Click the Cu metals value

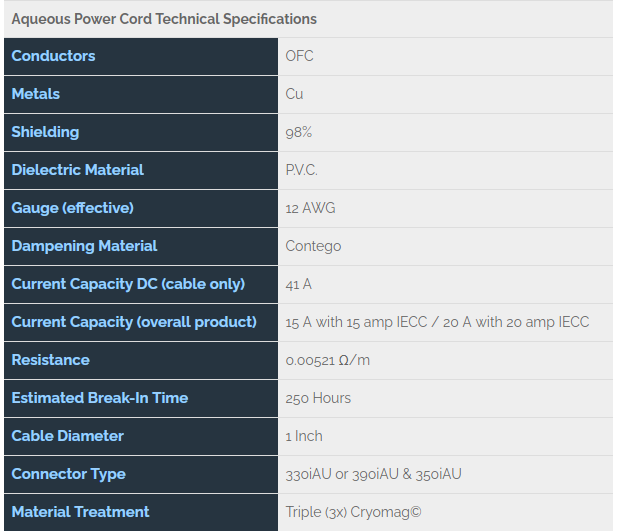click(x=294, y=94)
